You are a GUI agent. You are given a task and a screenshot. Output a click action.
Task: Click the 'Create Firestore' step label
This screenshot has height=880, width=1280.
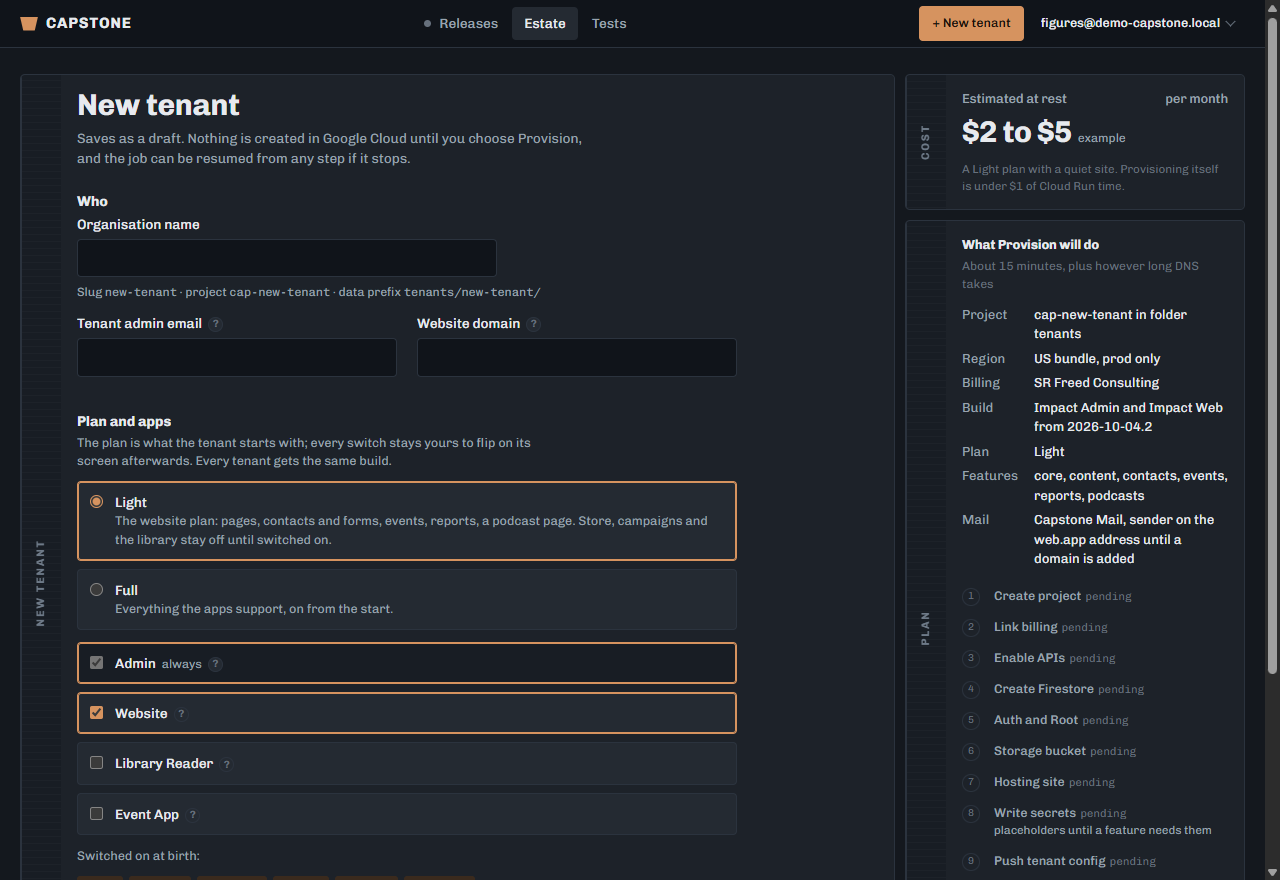click(1044, 689)
